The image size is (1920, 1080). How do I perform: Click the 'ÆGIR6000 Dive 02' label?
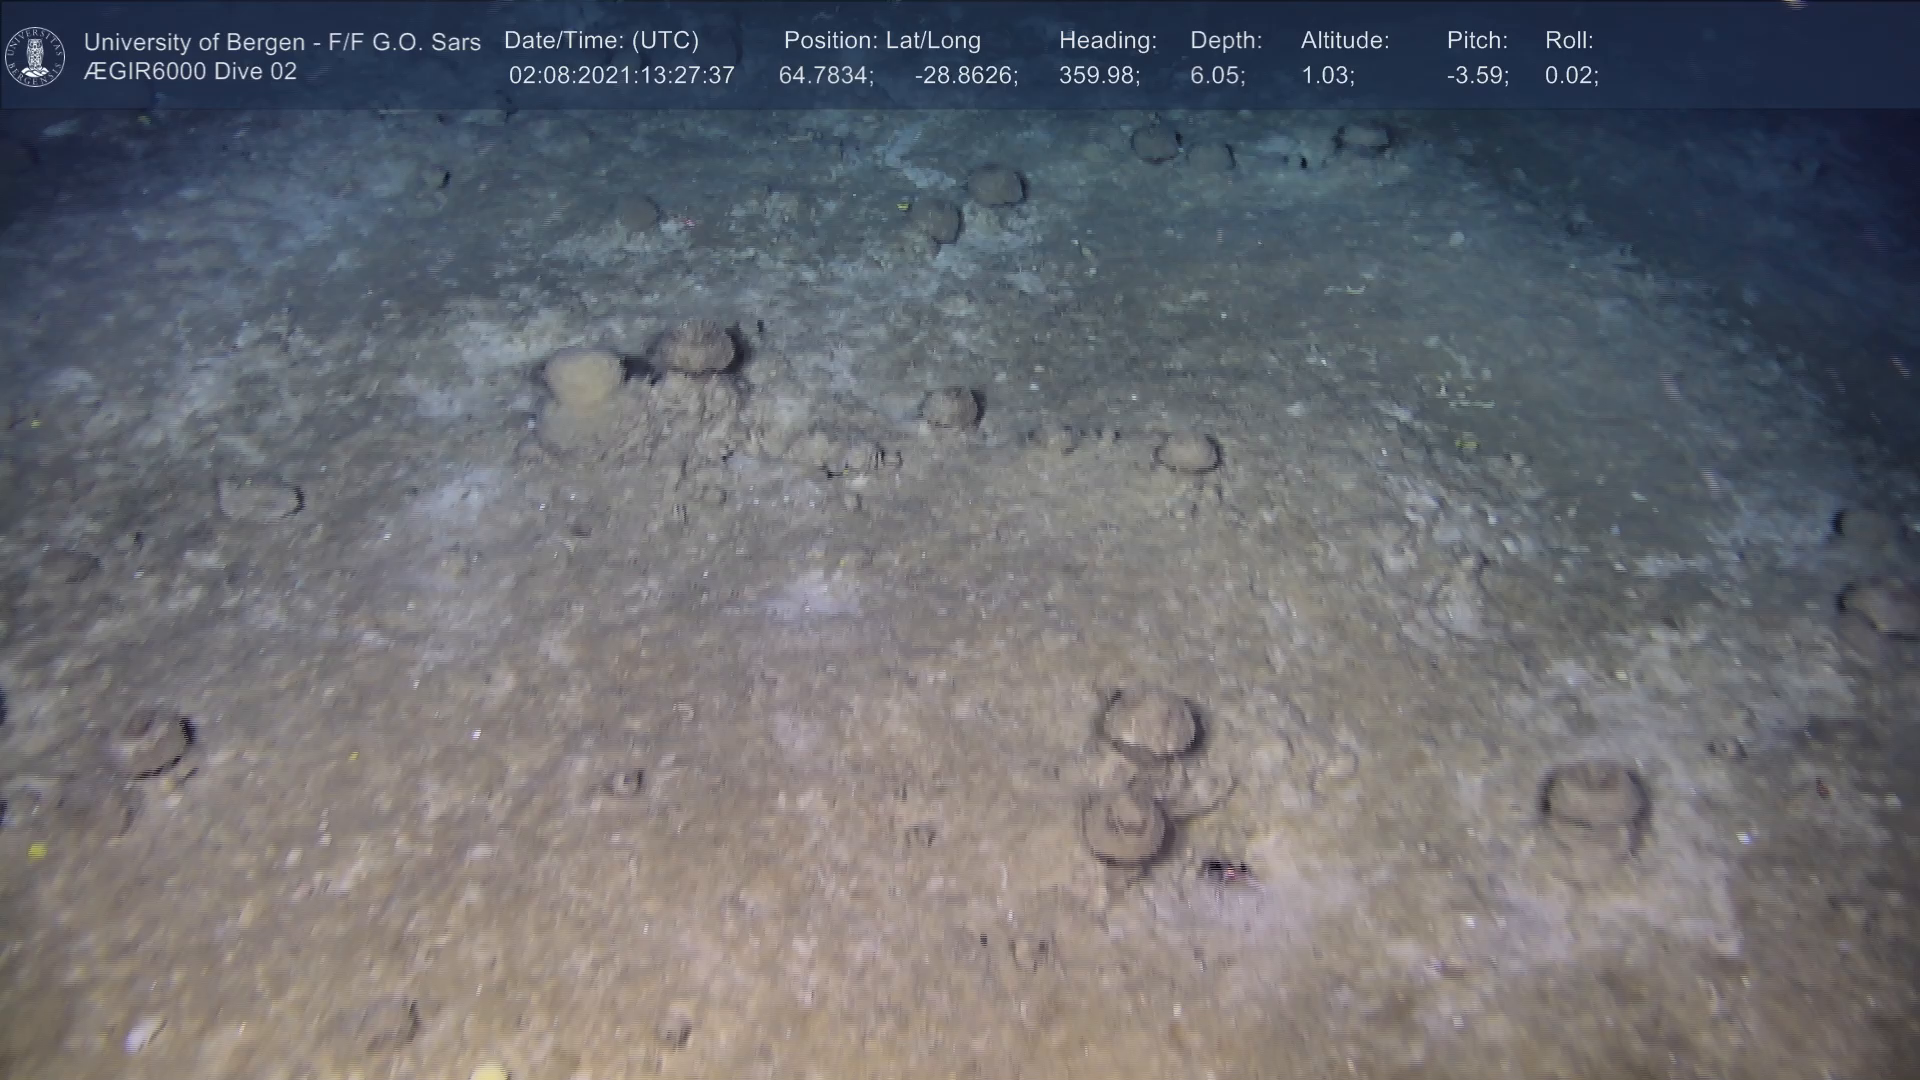[x=190, y=72]
